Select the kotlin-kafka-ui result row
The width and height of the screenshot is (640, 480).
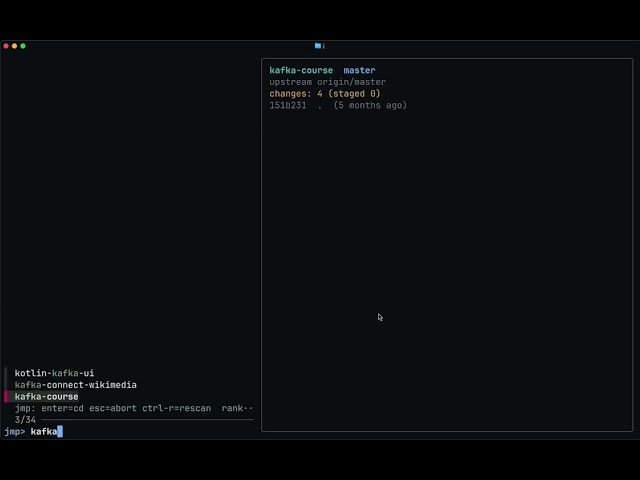pyautogui.click(x=54, y=373)
